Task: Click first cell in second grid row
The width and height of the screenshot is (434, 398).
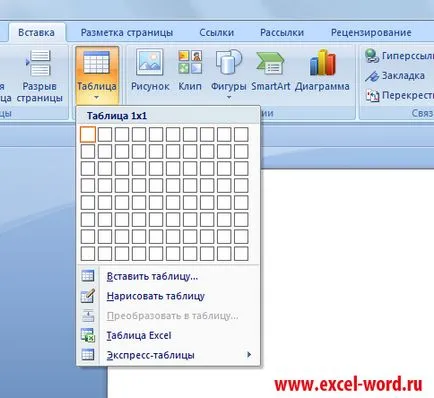Action: tap(88, 151)
